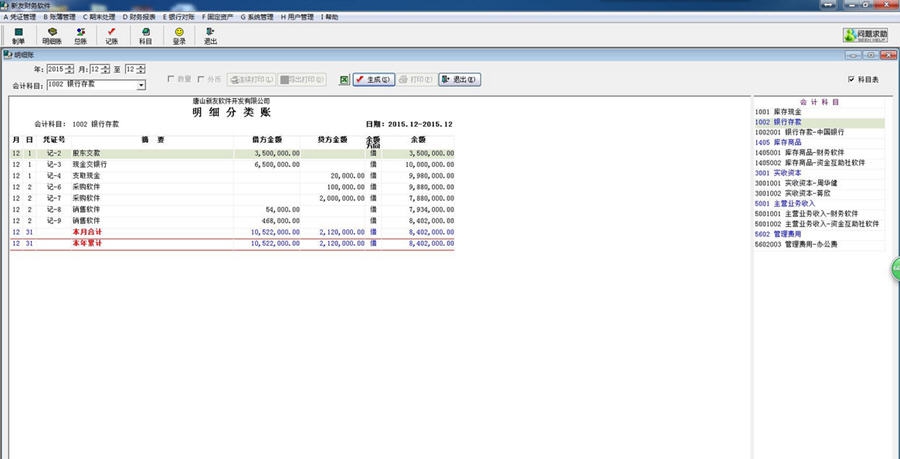The image size is (900, 459).
Task: Select 5001001 主营业务收入-财务软件
Action: 819,213
